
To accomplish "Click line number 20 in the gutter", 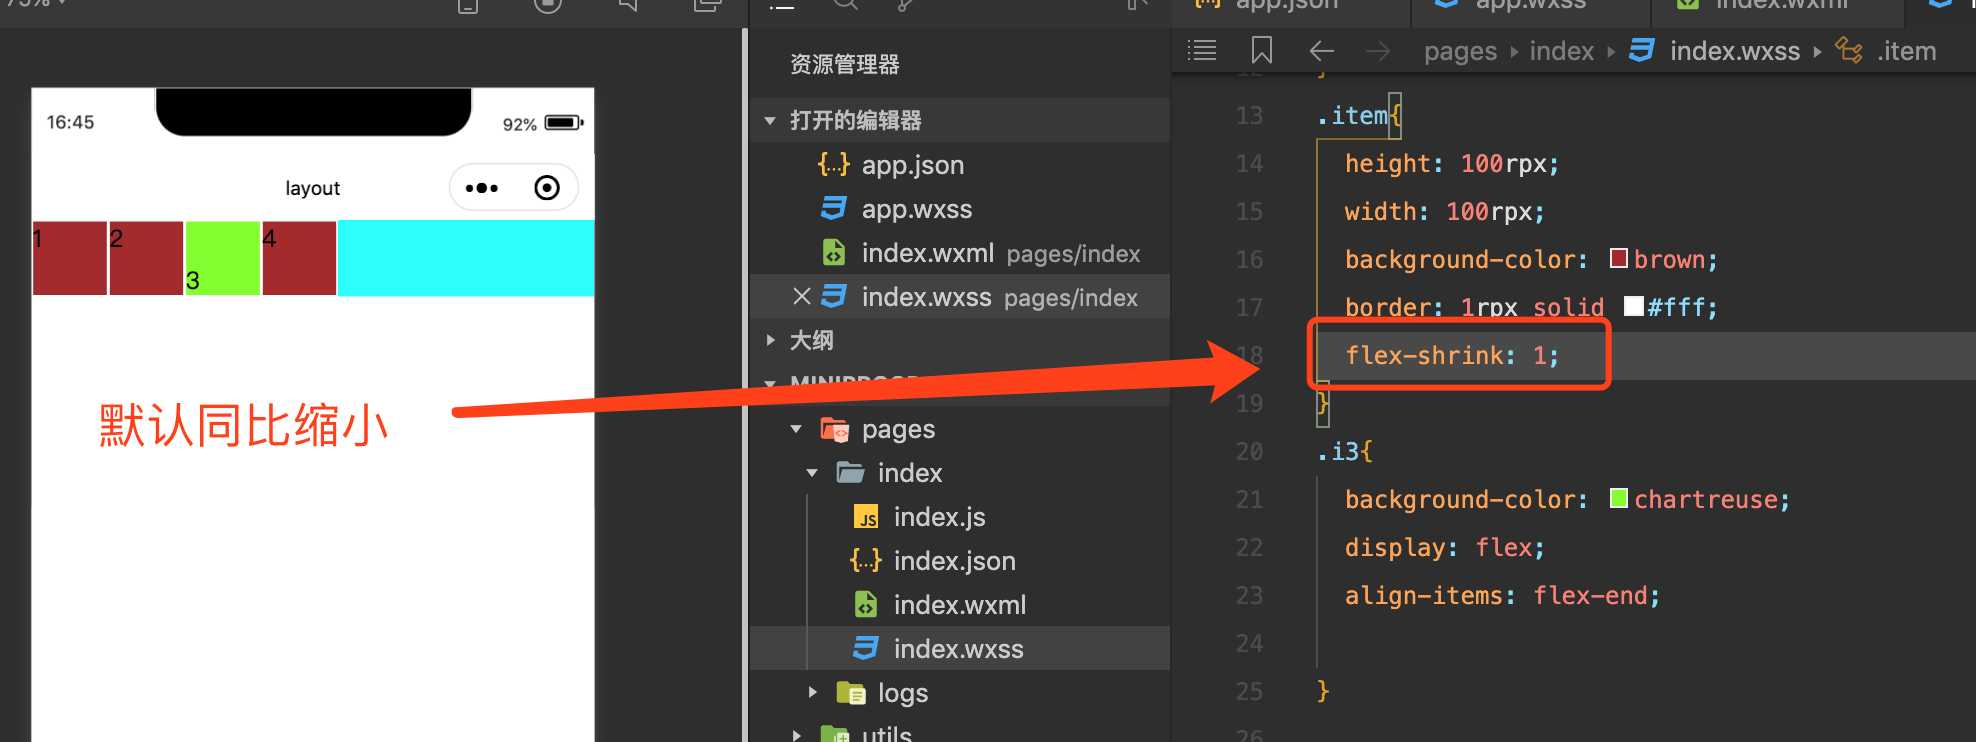I will pos(1249,451).
